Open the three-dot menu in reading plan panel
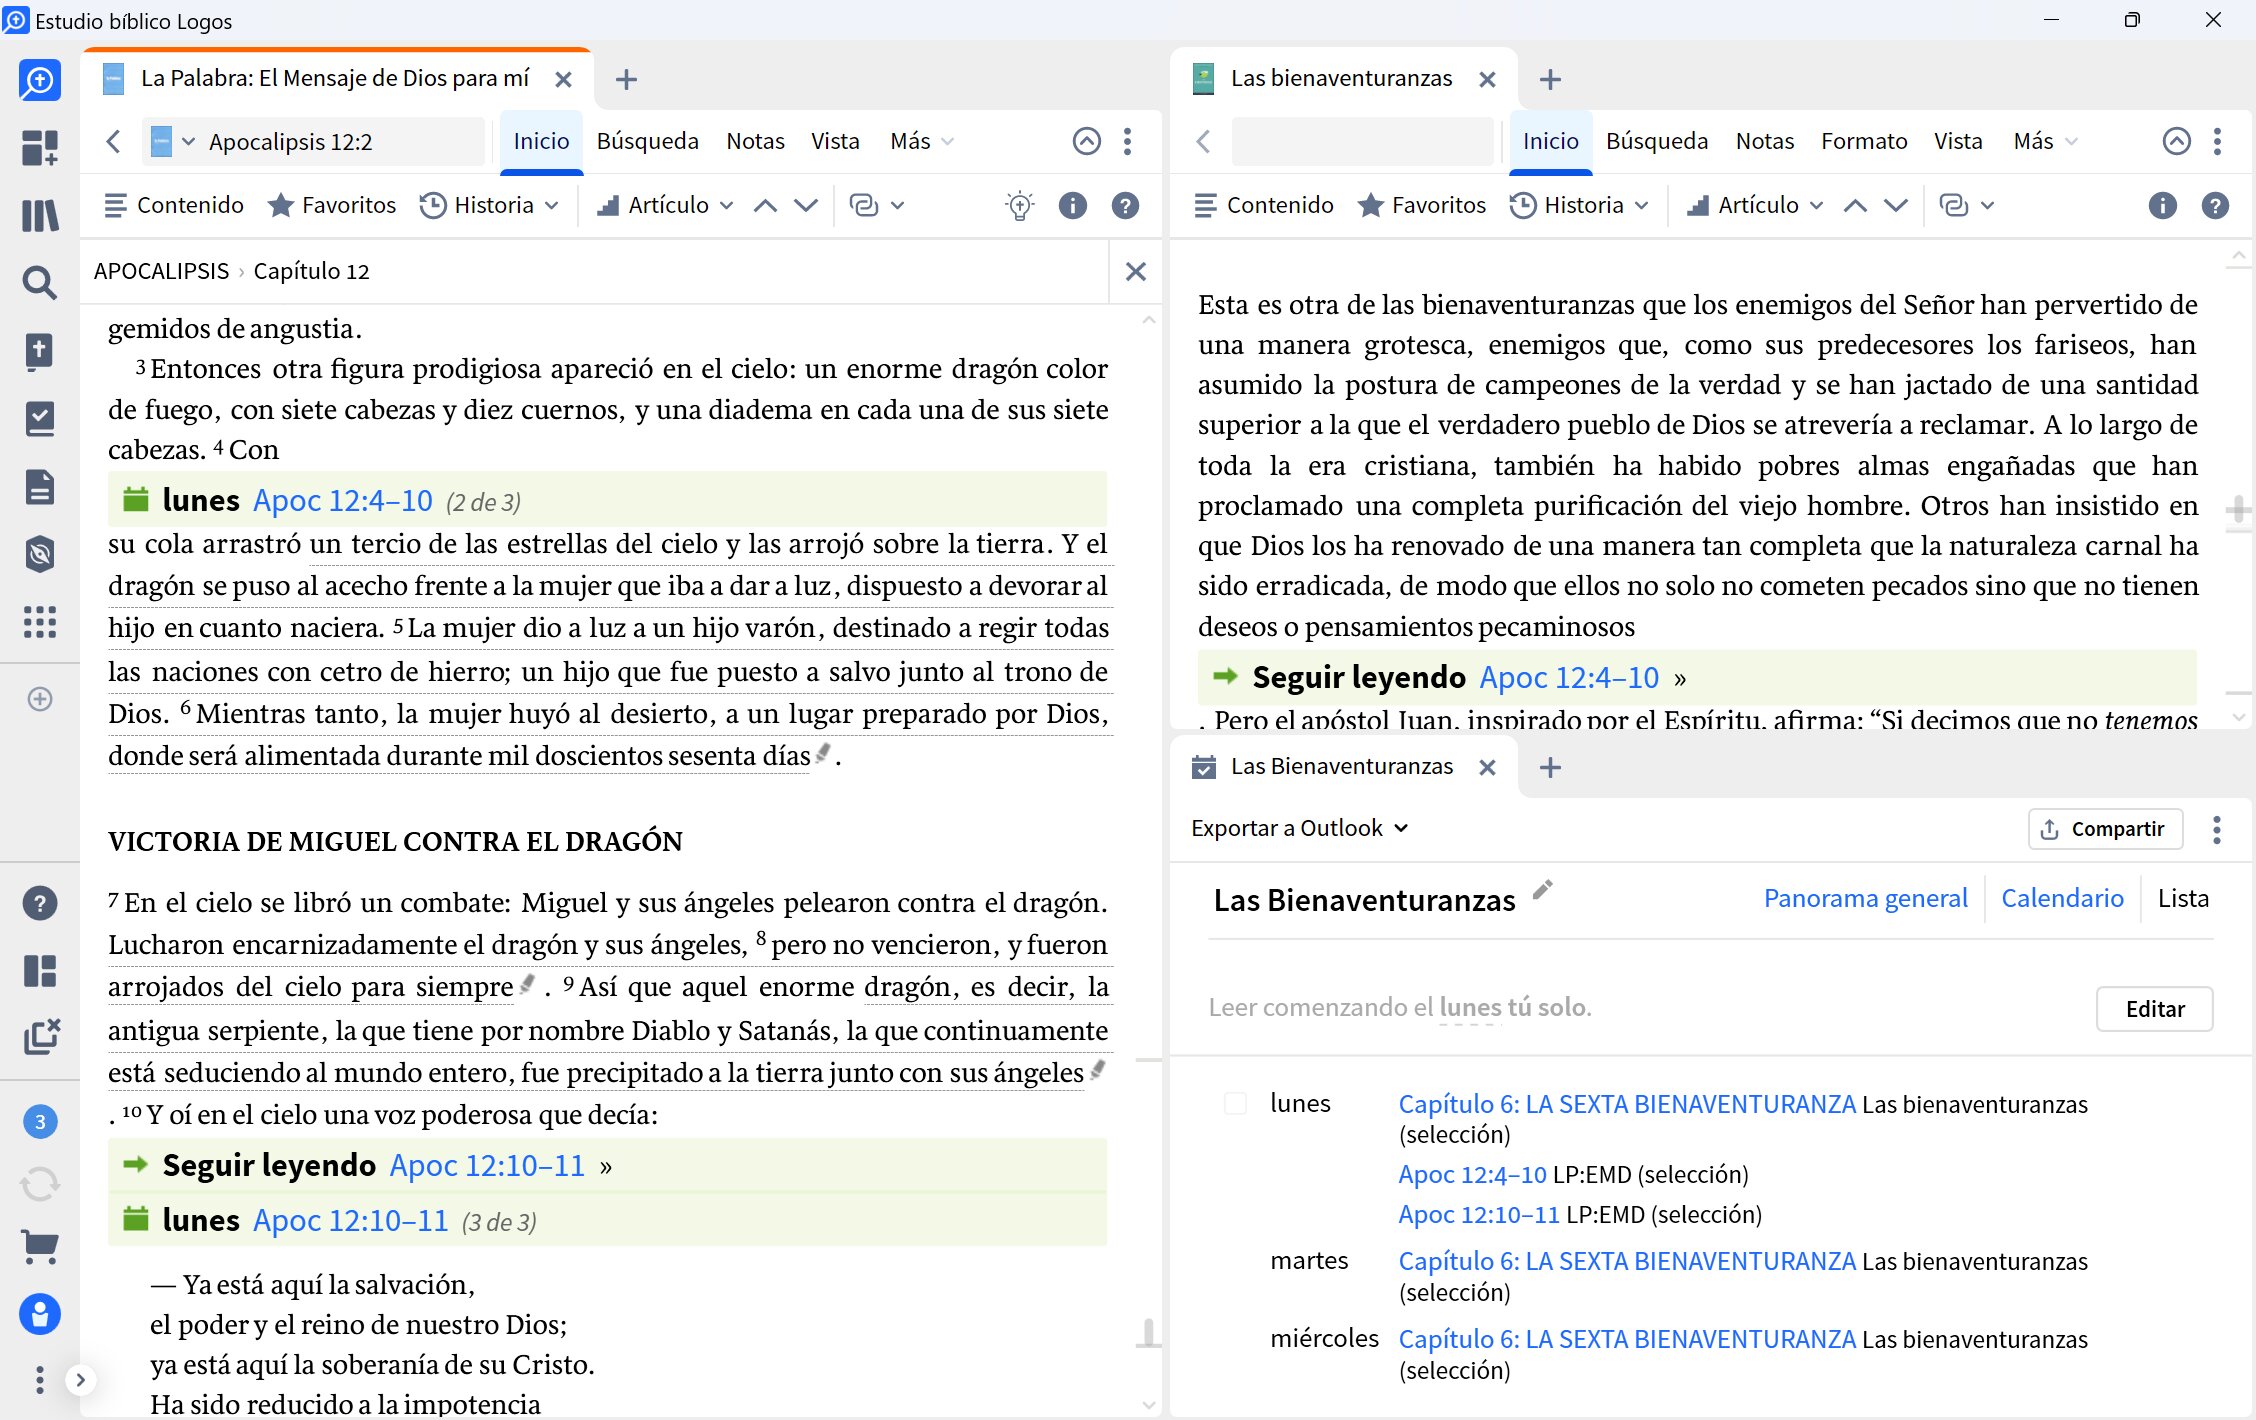Image resolution: width=2256 pixels, height=1420 pixels. coord(2217,829)
